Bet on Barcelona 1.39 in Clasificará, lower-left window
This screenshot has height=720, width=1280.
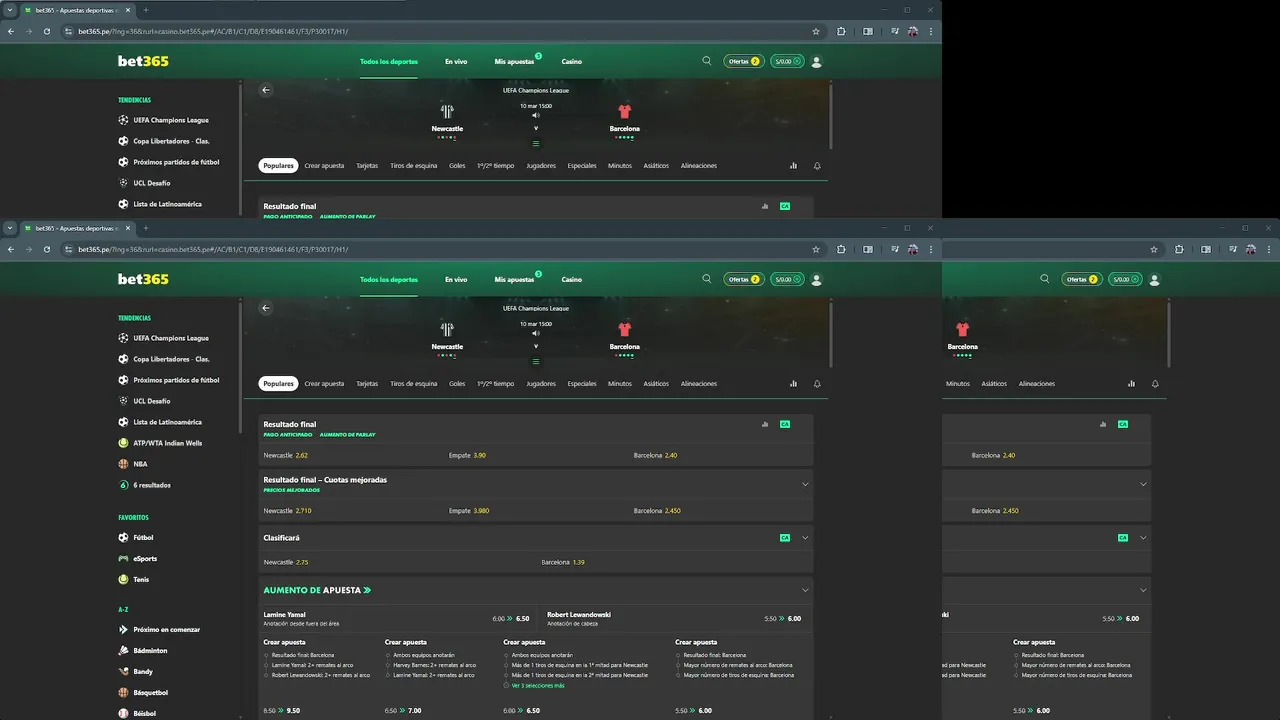tap(563, 562)
